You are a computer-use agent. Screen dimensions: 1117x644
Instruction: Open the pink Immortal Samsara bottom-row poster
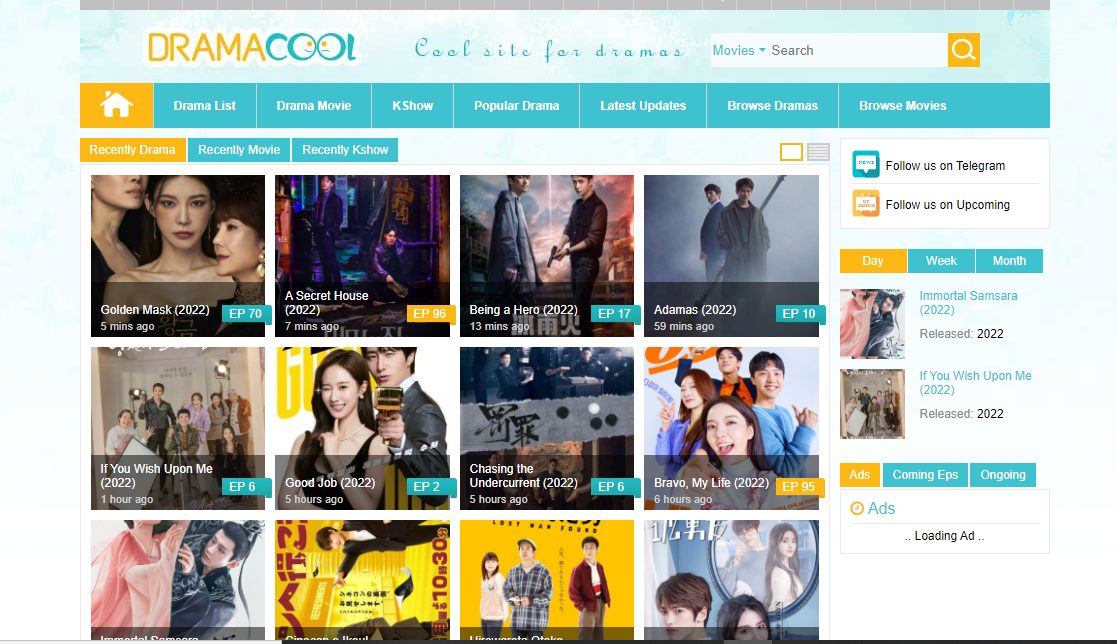point(178,580)
